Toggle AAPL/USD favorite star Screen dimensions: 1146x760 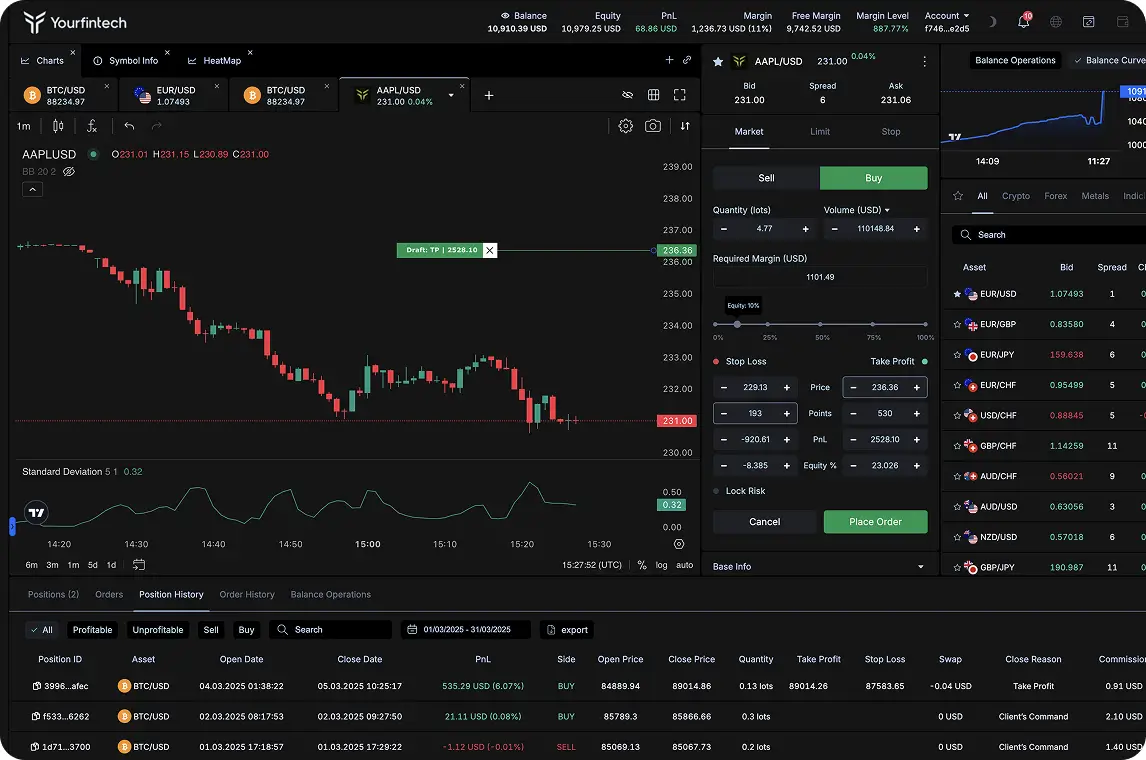coord(718,61)
